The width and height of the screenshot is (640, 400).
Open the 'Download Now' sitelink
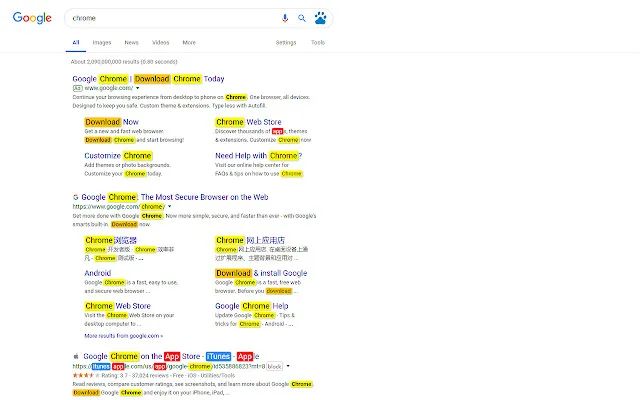click(111, 122)
